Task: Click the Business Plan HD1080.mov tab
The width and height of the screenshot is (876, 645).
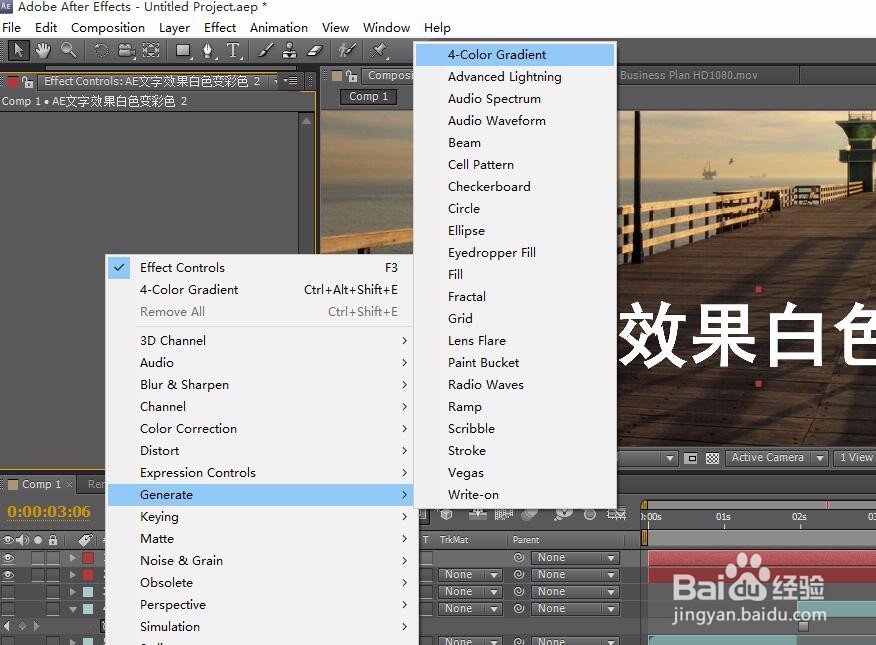Action: (689, 75)
